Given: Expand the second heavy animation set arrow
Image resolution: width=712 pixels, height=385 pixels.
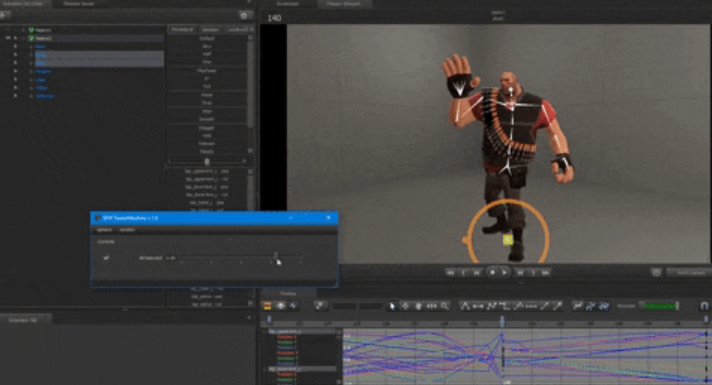Looking at the screenshot, I should (15, 38).
